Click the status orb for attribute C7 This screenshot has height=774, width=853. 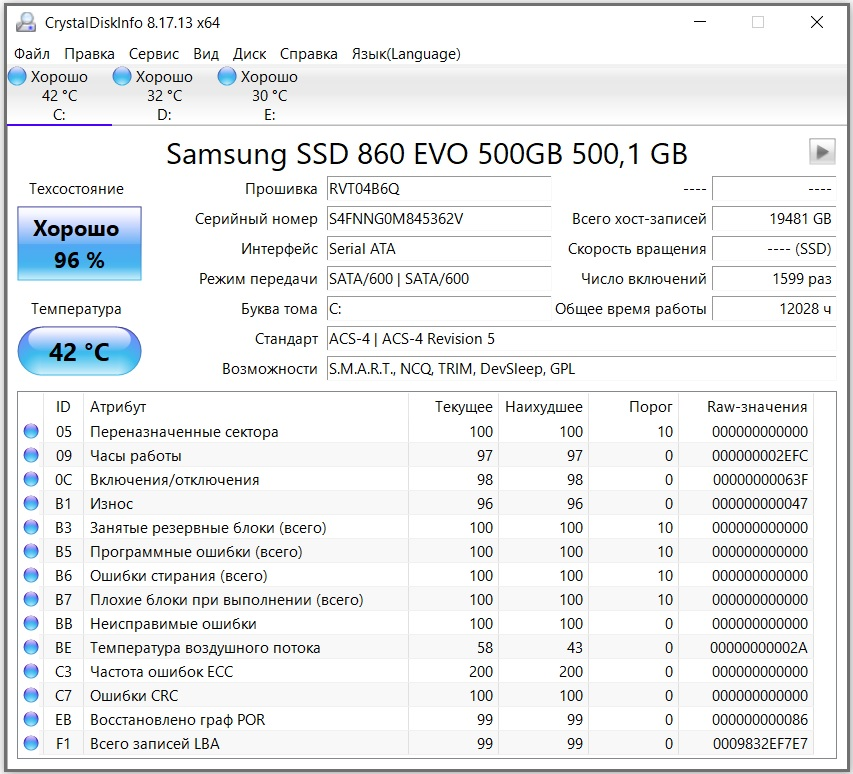pyautogui.click(x=31, y=696)
